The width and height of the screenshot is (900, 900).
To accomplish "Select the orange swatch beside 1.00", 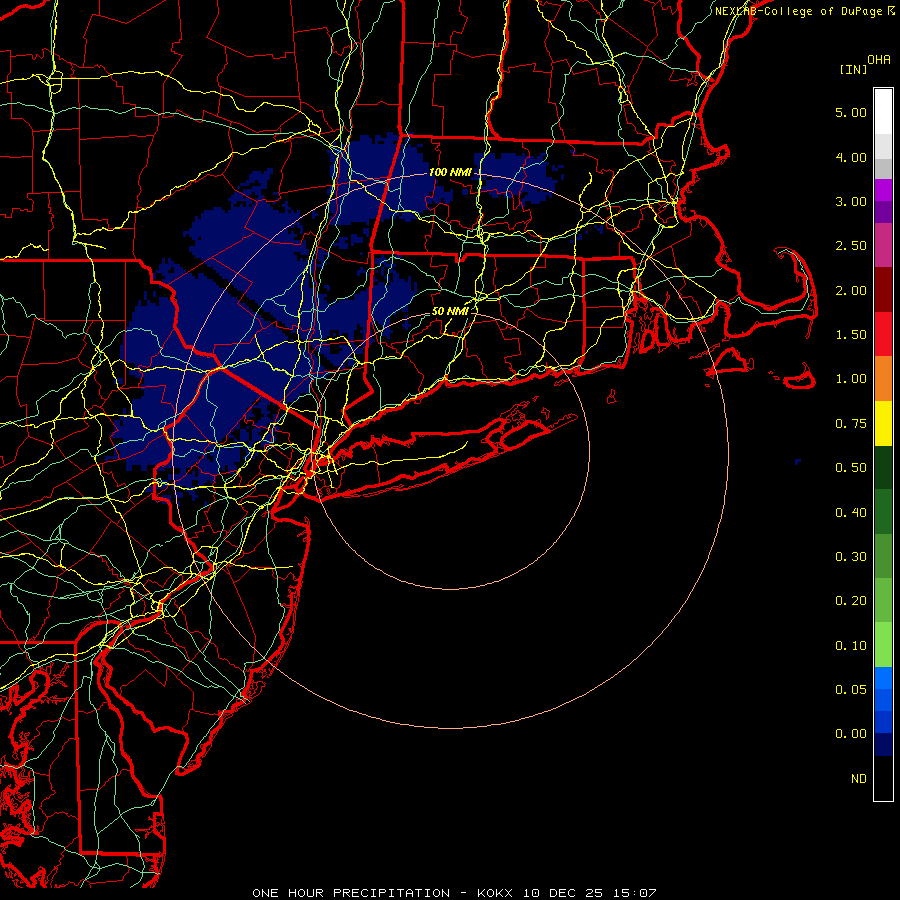I will pos(883,378).
